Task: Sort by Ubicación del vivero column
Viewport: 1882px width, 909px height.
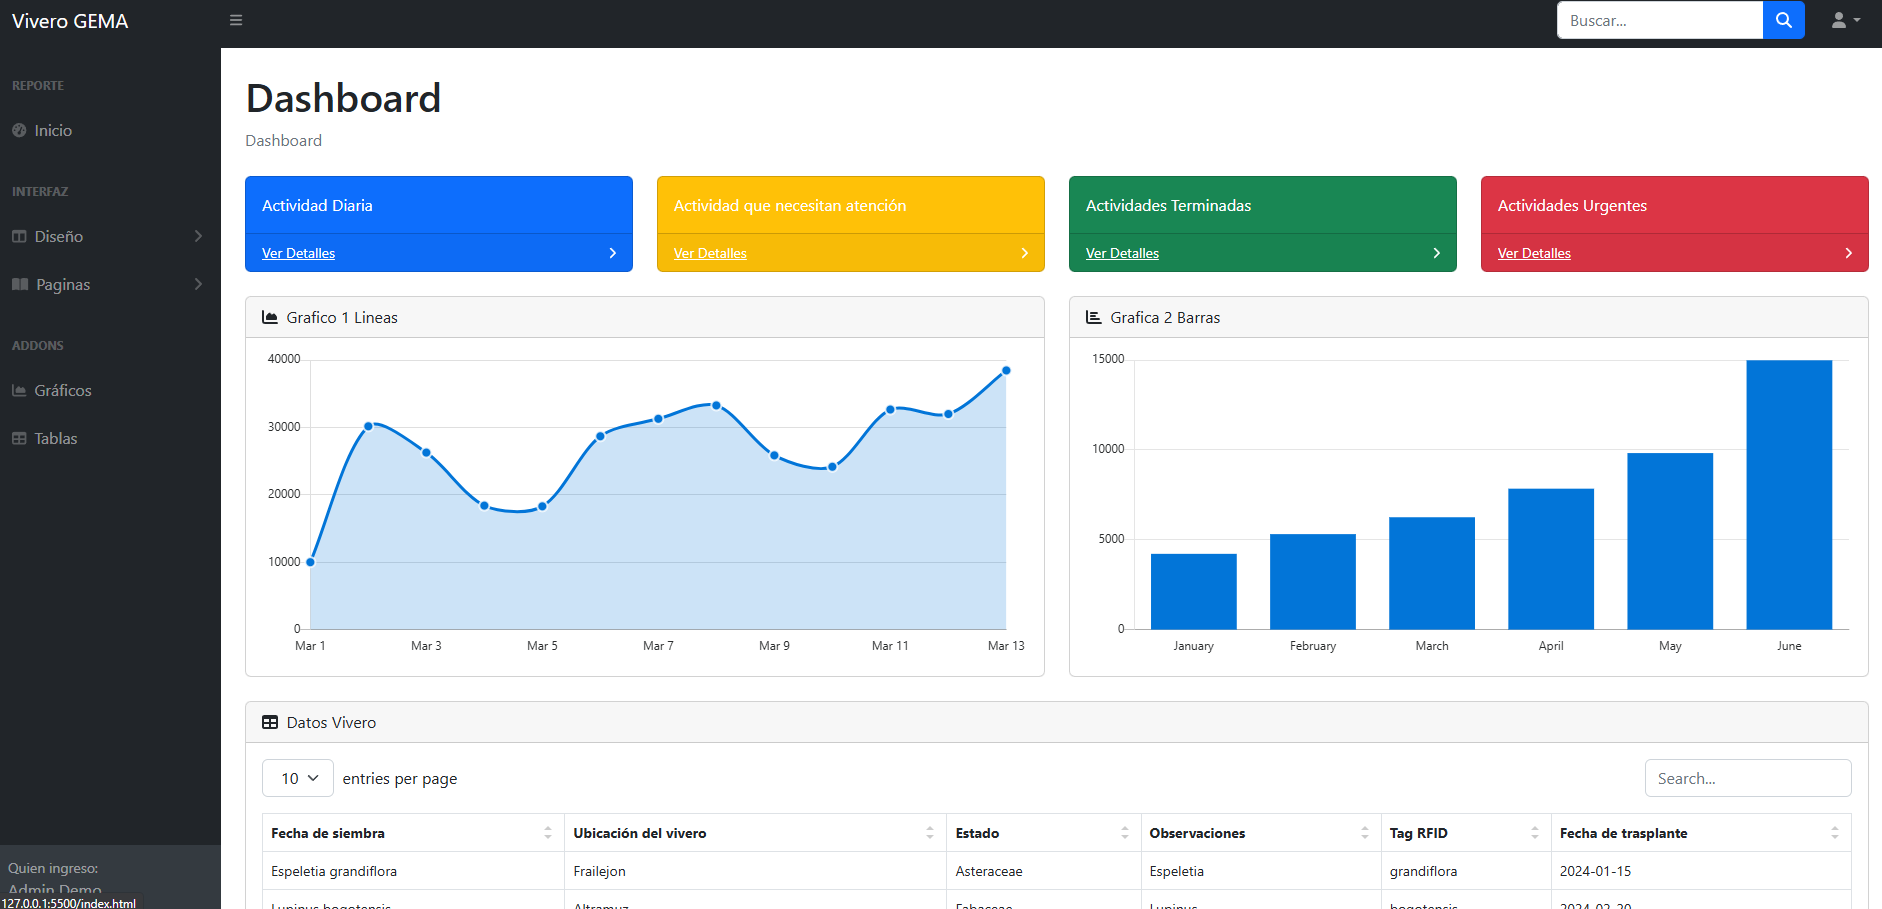Action: click(755, 833)
